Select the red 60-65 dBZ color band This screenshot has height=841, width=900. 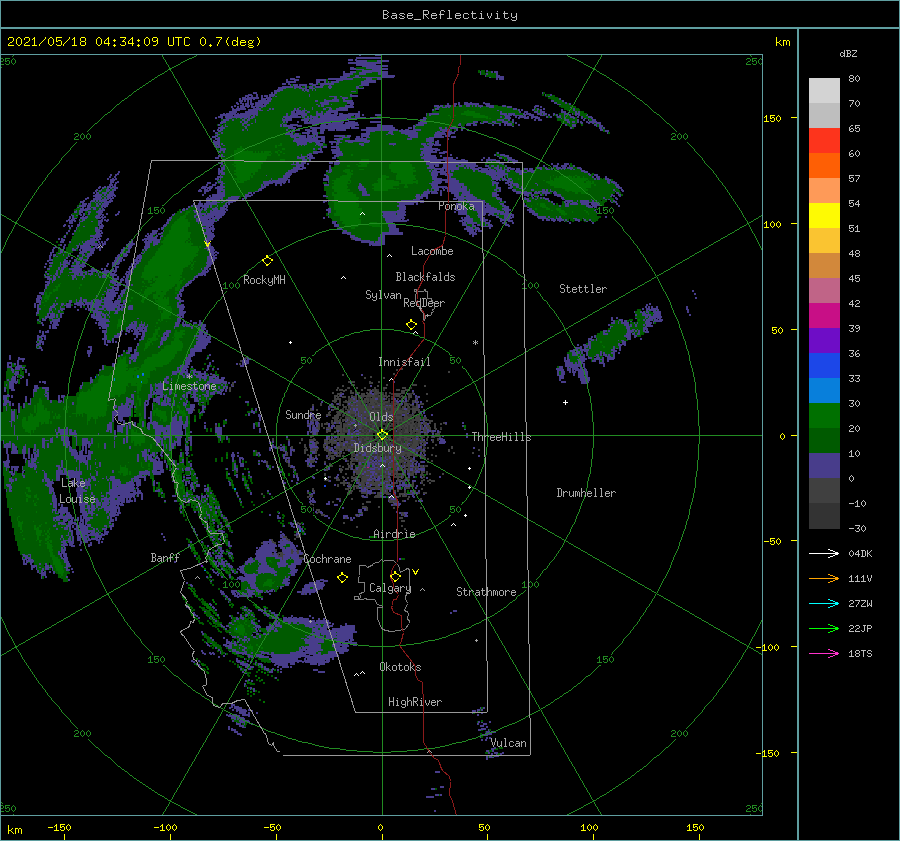point(824,141)
